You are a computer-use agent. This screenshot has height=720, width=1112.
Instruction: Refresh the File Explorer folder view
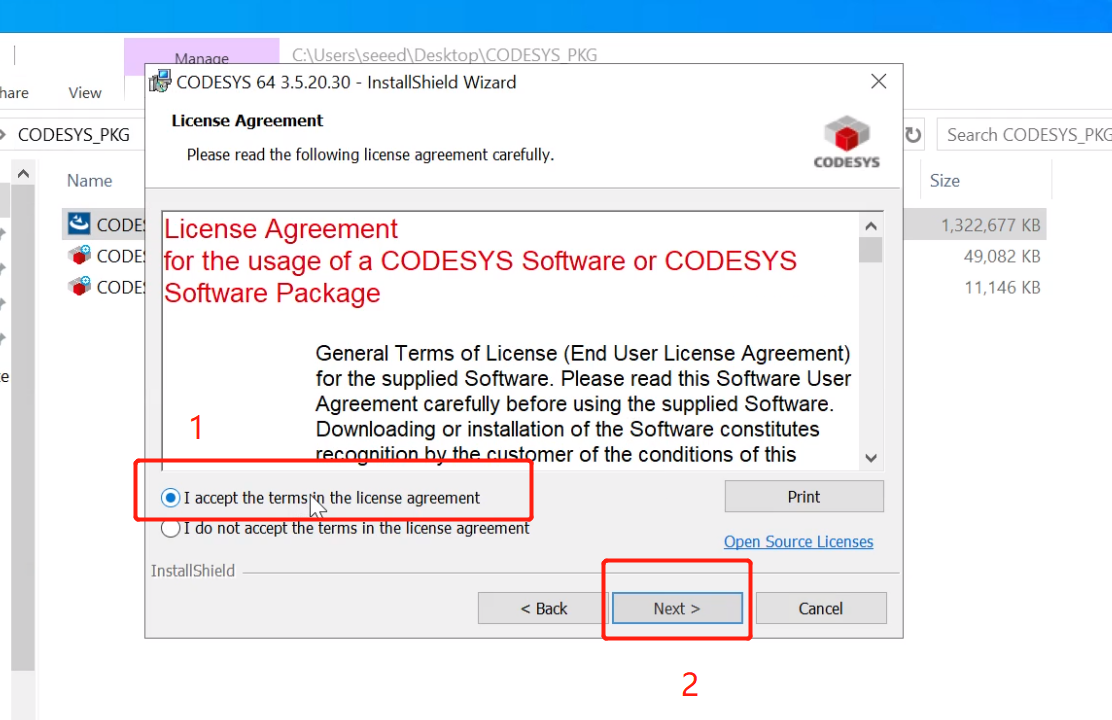point(913,135)
